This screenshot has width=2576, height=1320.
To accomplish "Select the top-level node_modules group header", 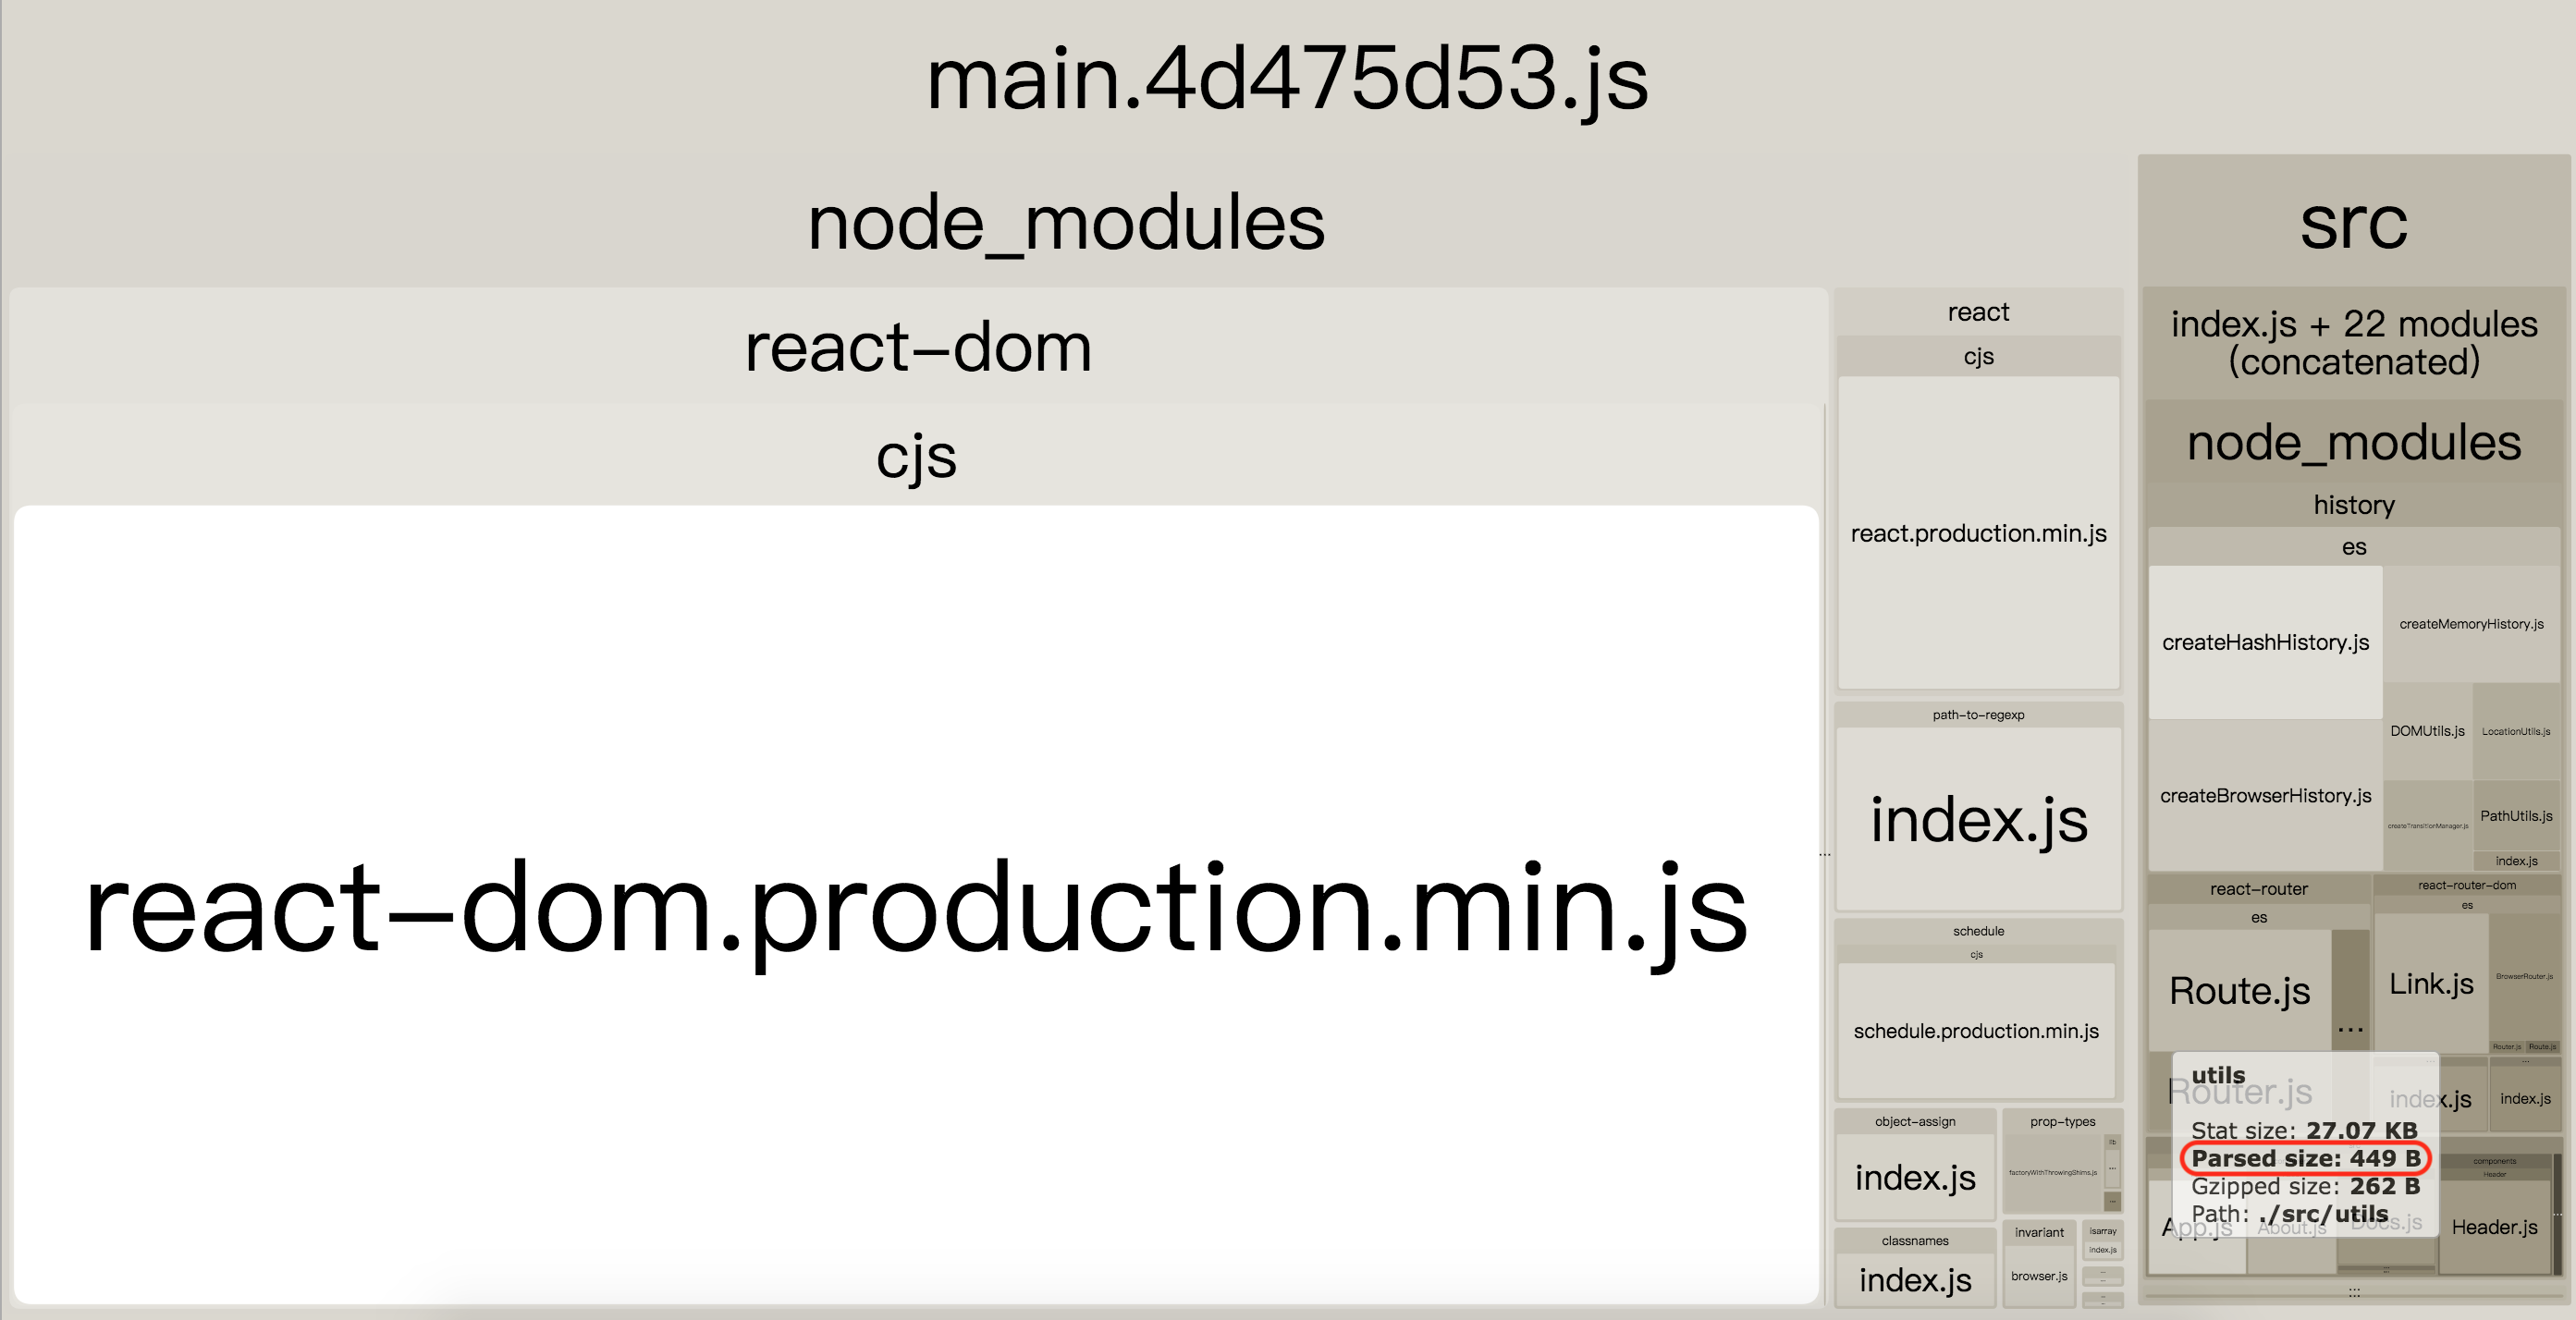I will (1066, 222).
